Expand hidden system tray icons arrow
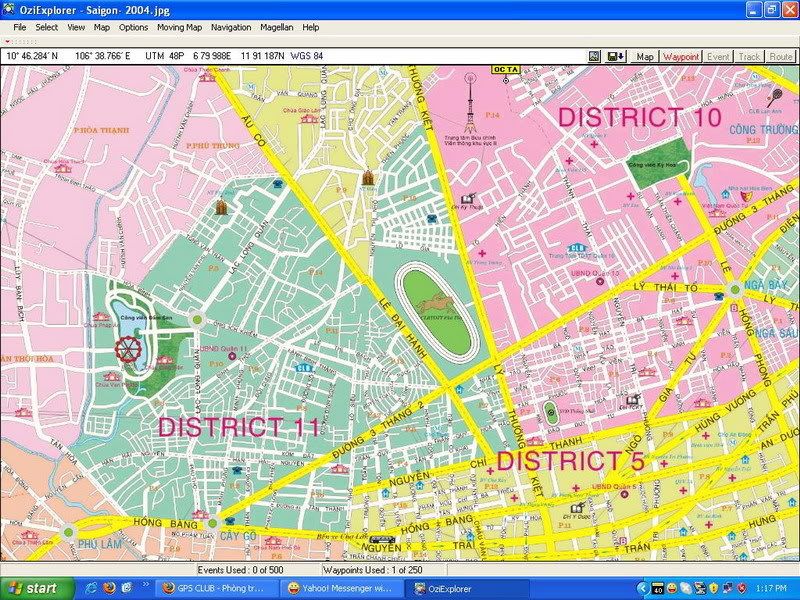The image size is (800, 600). (643, 589)
